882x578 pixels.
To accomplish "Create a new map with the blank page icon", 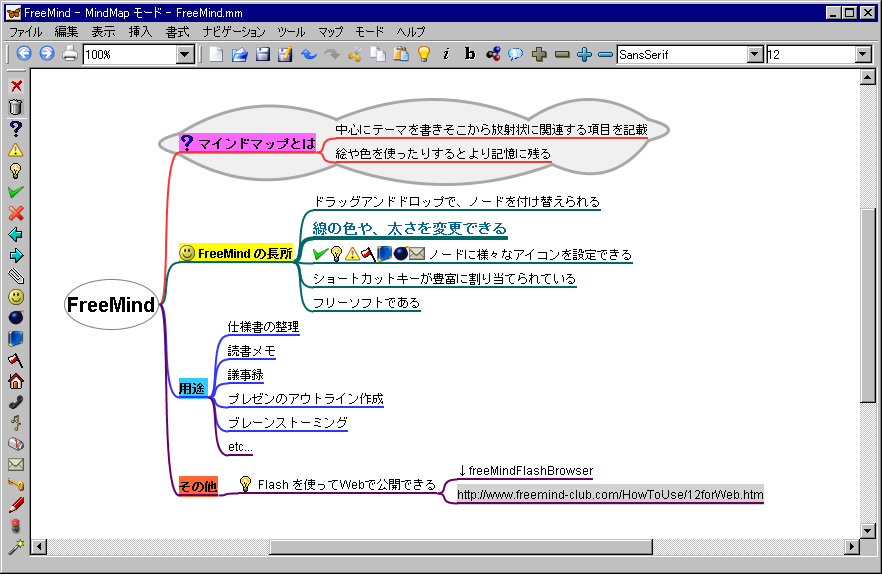I will coord(216,54).
